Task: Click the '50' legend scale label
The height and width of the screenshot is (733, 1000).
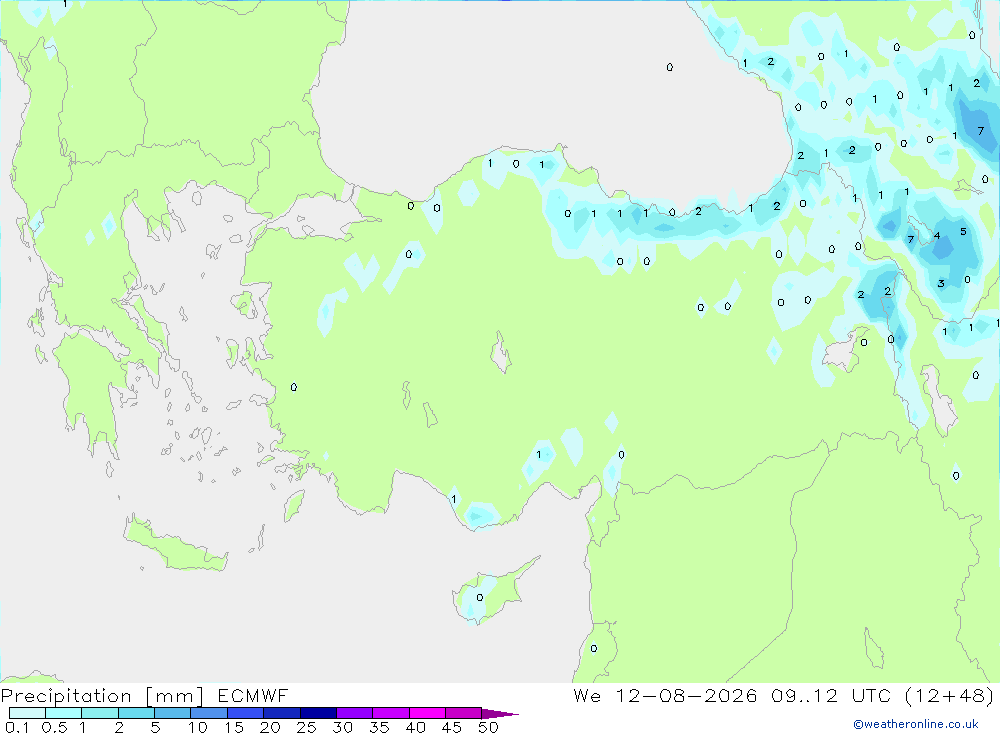Action: coord(488,727)
